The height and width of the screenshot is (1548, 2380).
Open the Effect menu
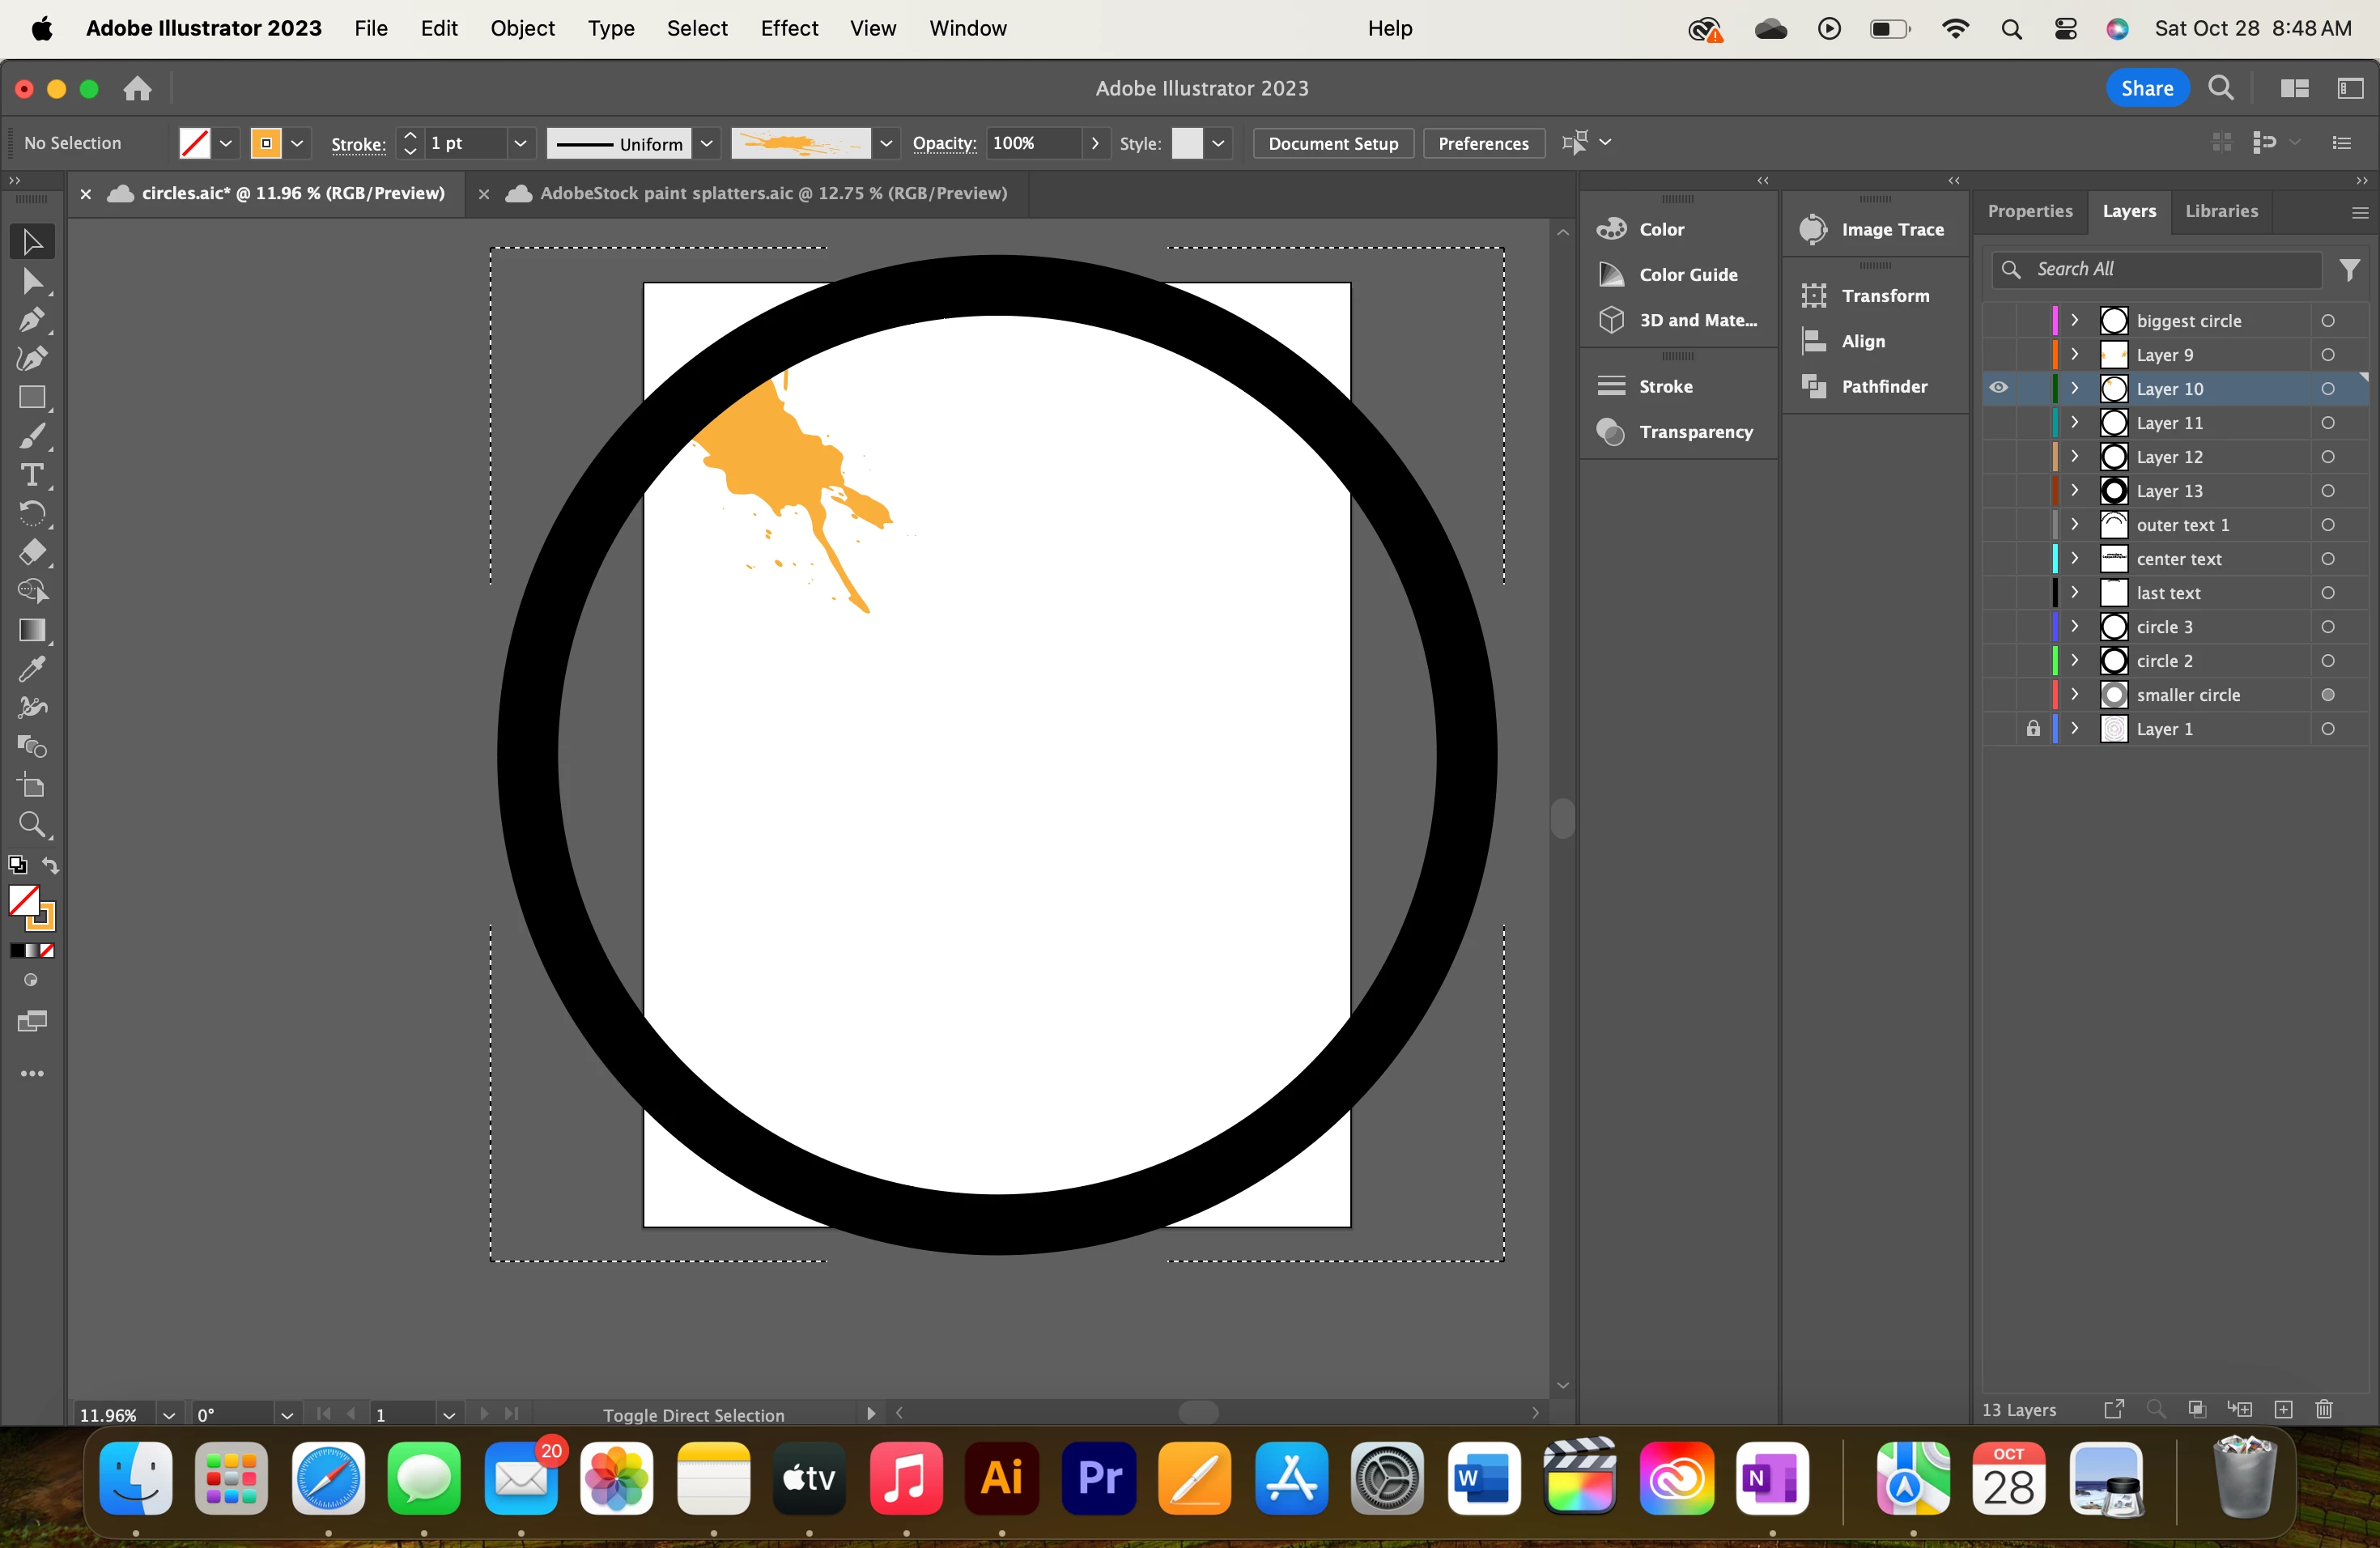[x=788, y=28]
